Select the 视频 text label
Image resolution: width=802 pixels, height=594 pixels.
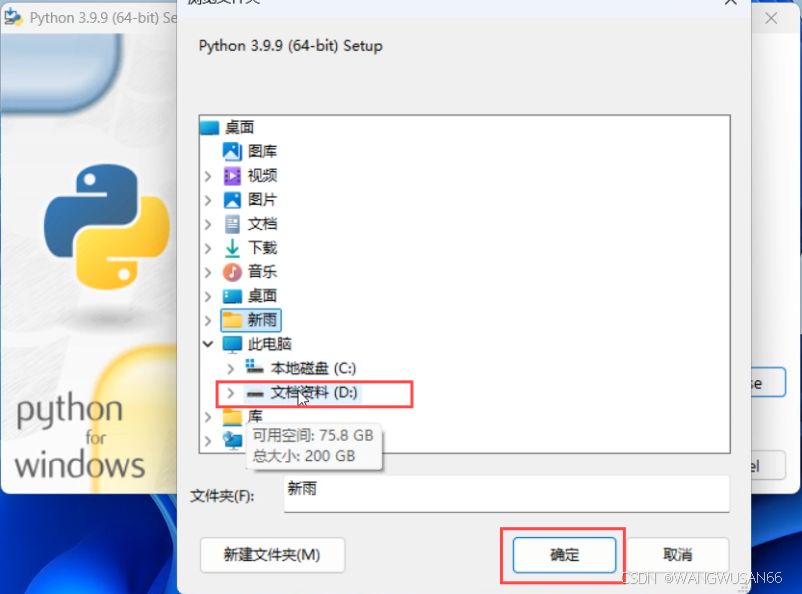[262, 176]
